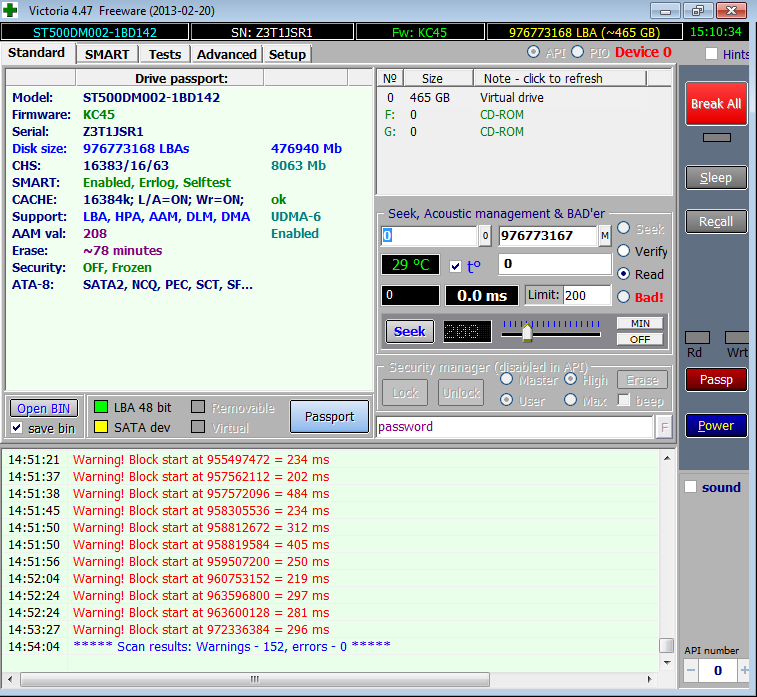Switch to the SMART tab
The width and height of the screenshot is (757, 697).
[x=107, y=54]
